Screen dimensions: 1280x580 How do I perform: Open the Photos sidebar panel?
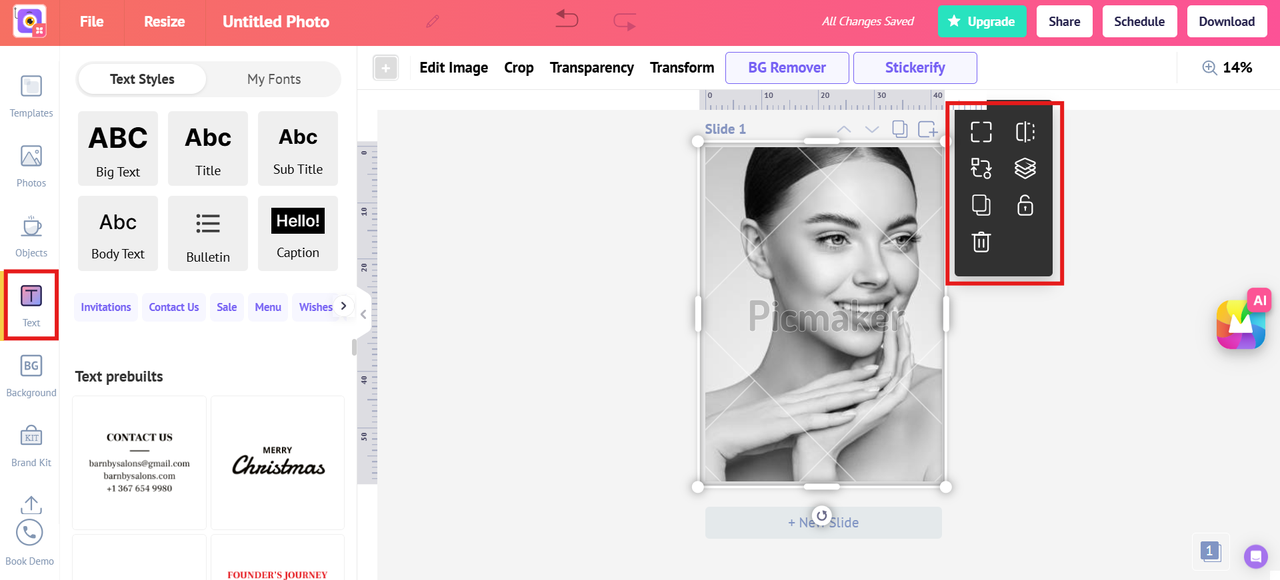[31, 166]
